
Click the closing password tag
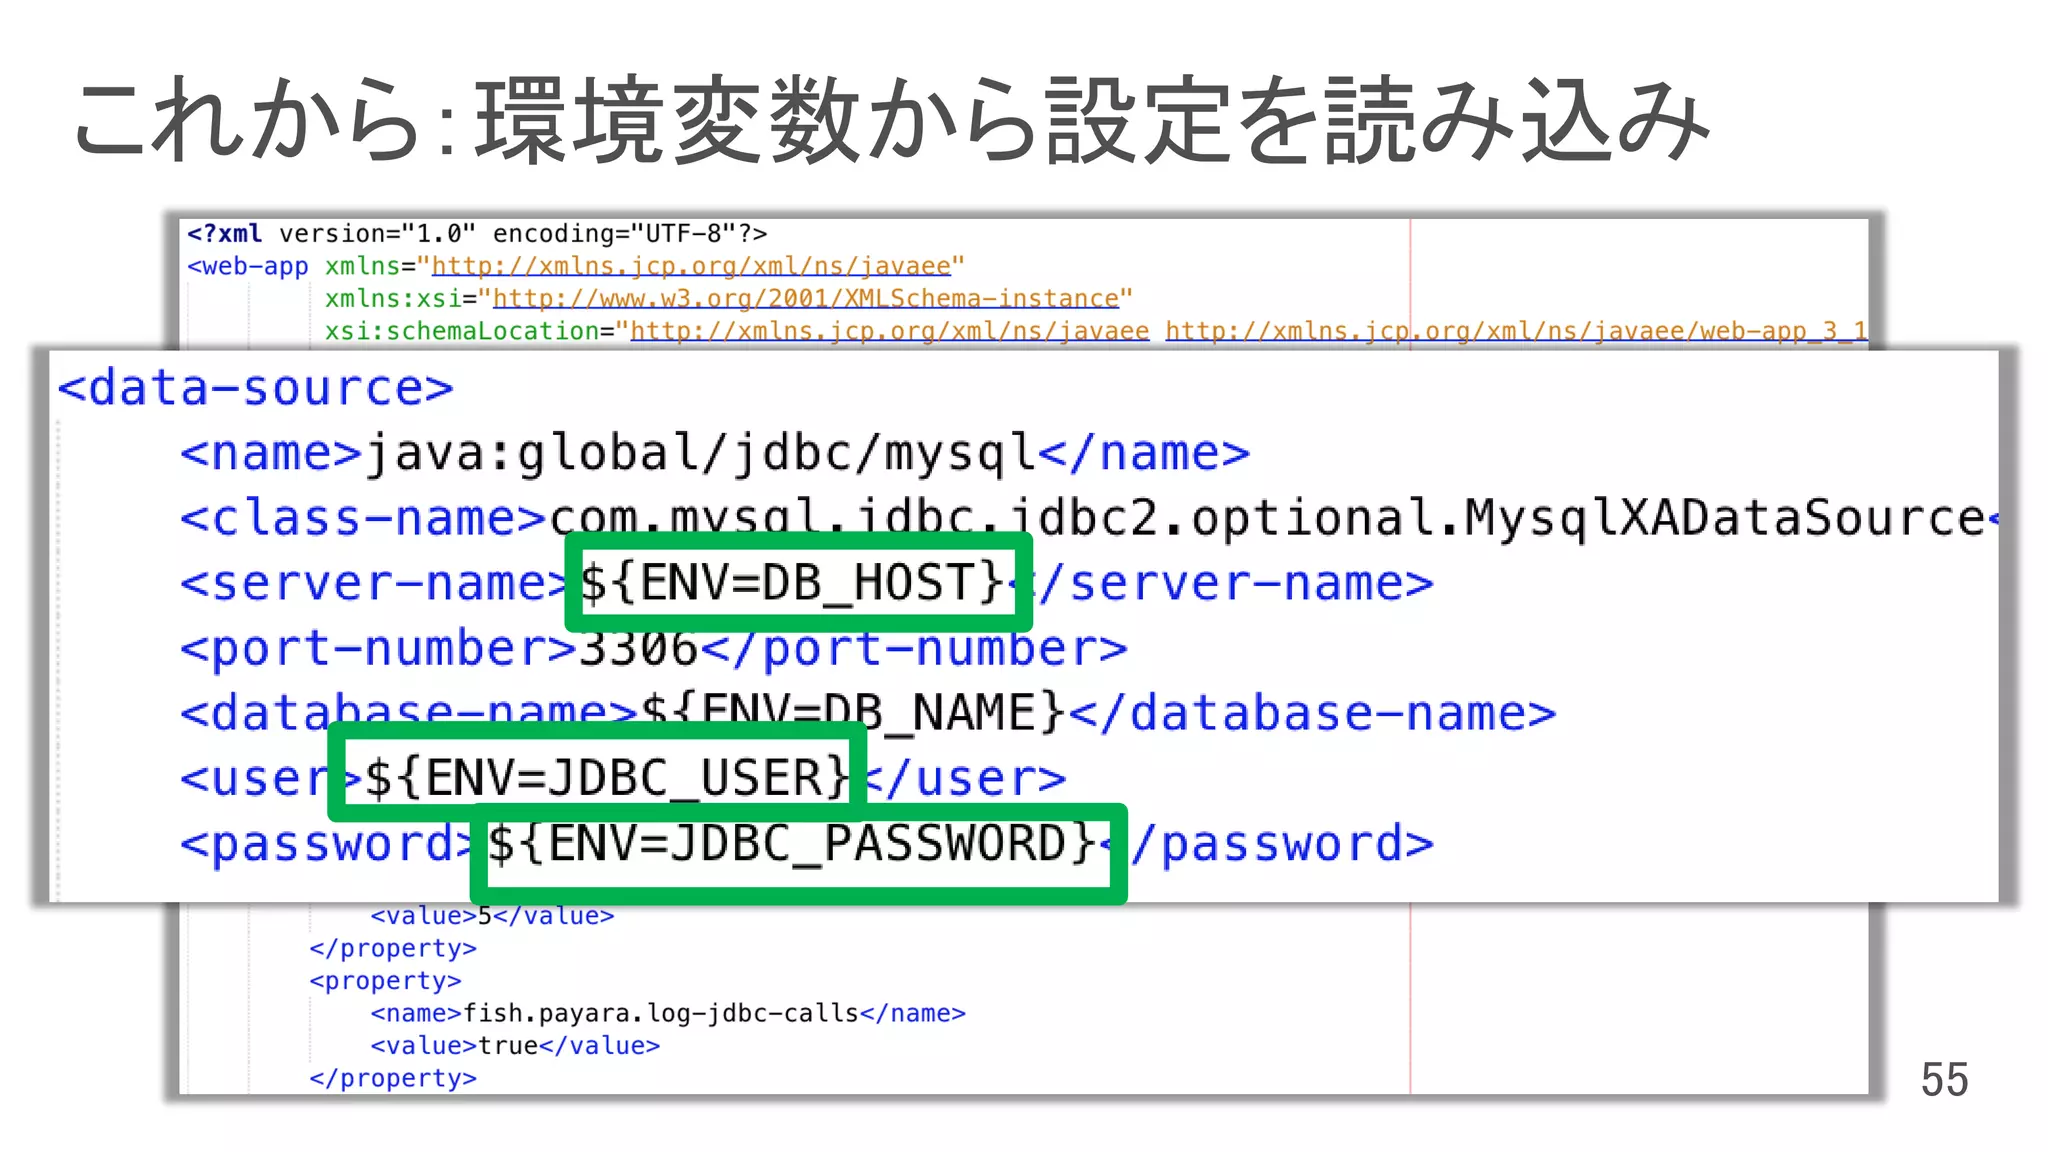pos(1282,844)
